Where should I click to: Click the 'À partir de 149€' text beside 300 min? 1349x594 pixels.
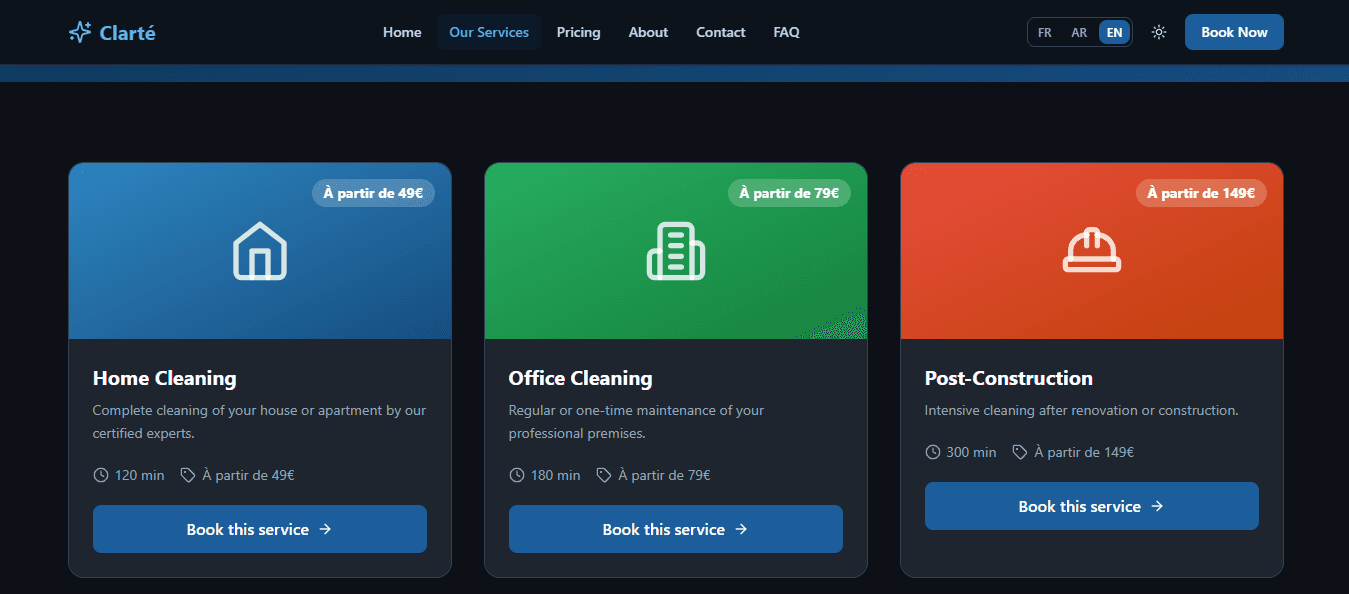(1084, 452)
